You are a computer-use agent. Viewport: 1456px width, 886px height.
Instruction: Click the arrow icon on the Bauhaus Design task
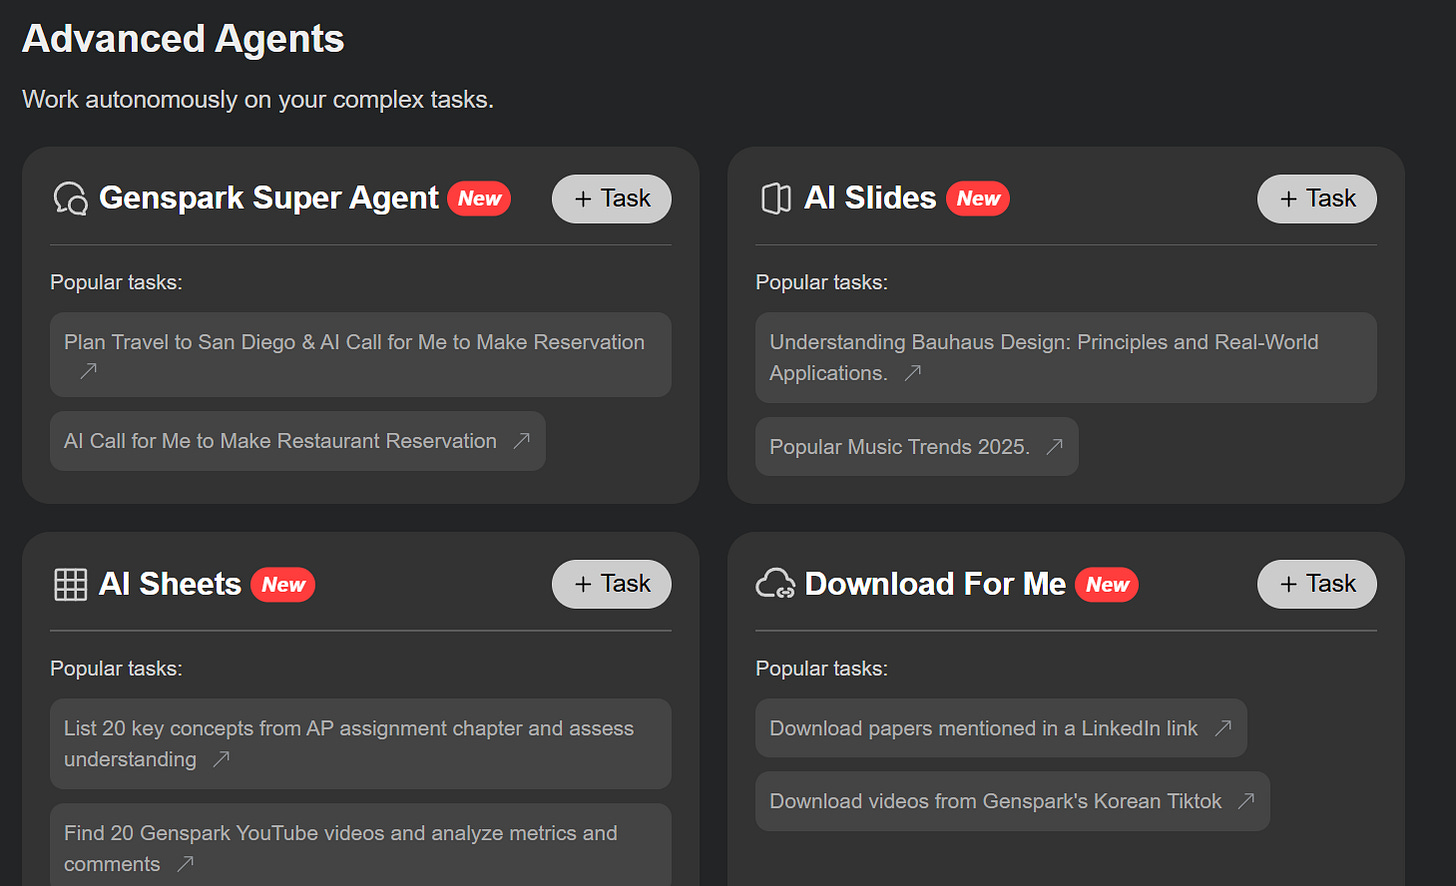(x=912, y=373)
